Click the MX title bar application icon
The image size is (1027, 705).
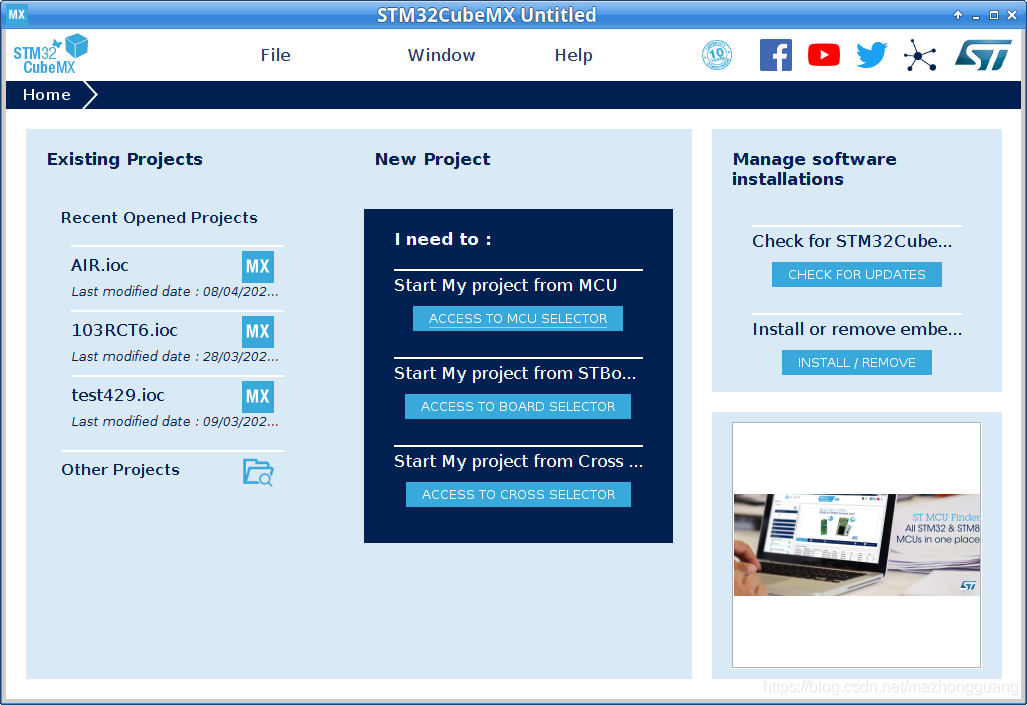pyautogui.click(x=16, y=14)
